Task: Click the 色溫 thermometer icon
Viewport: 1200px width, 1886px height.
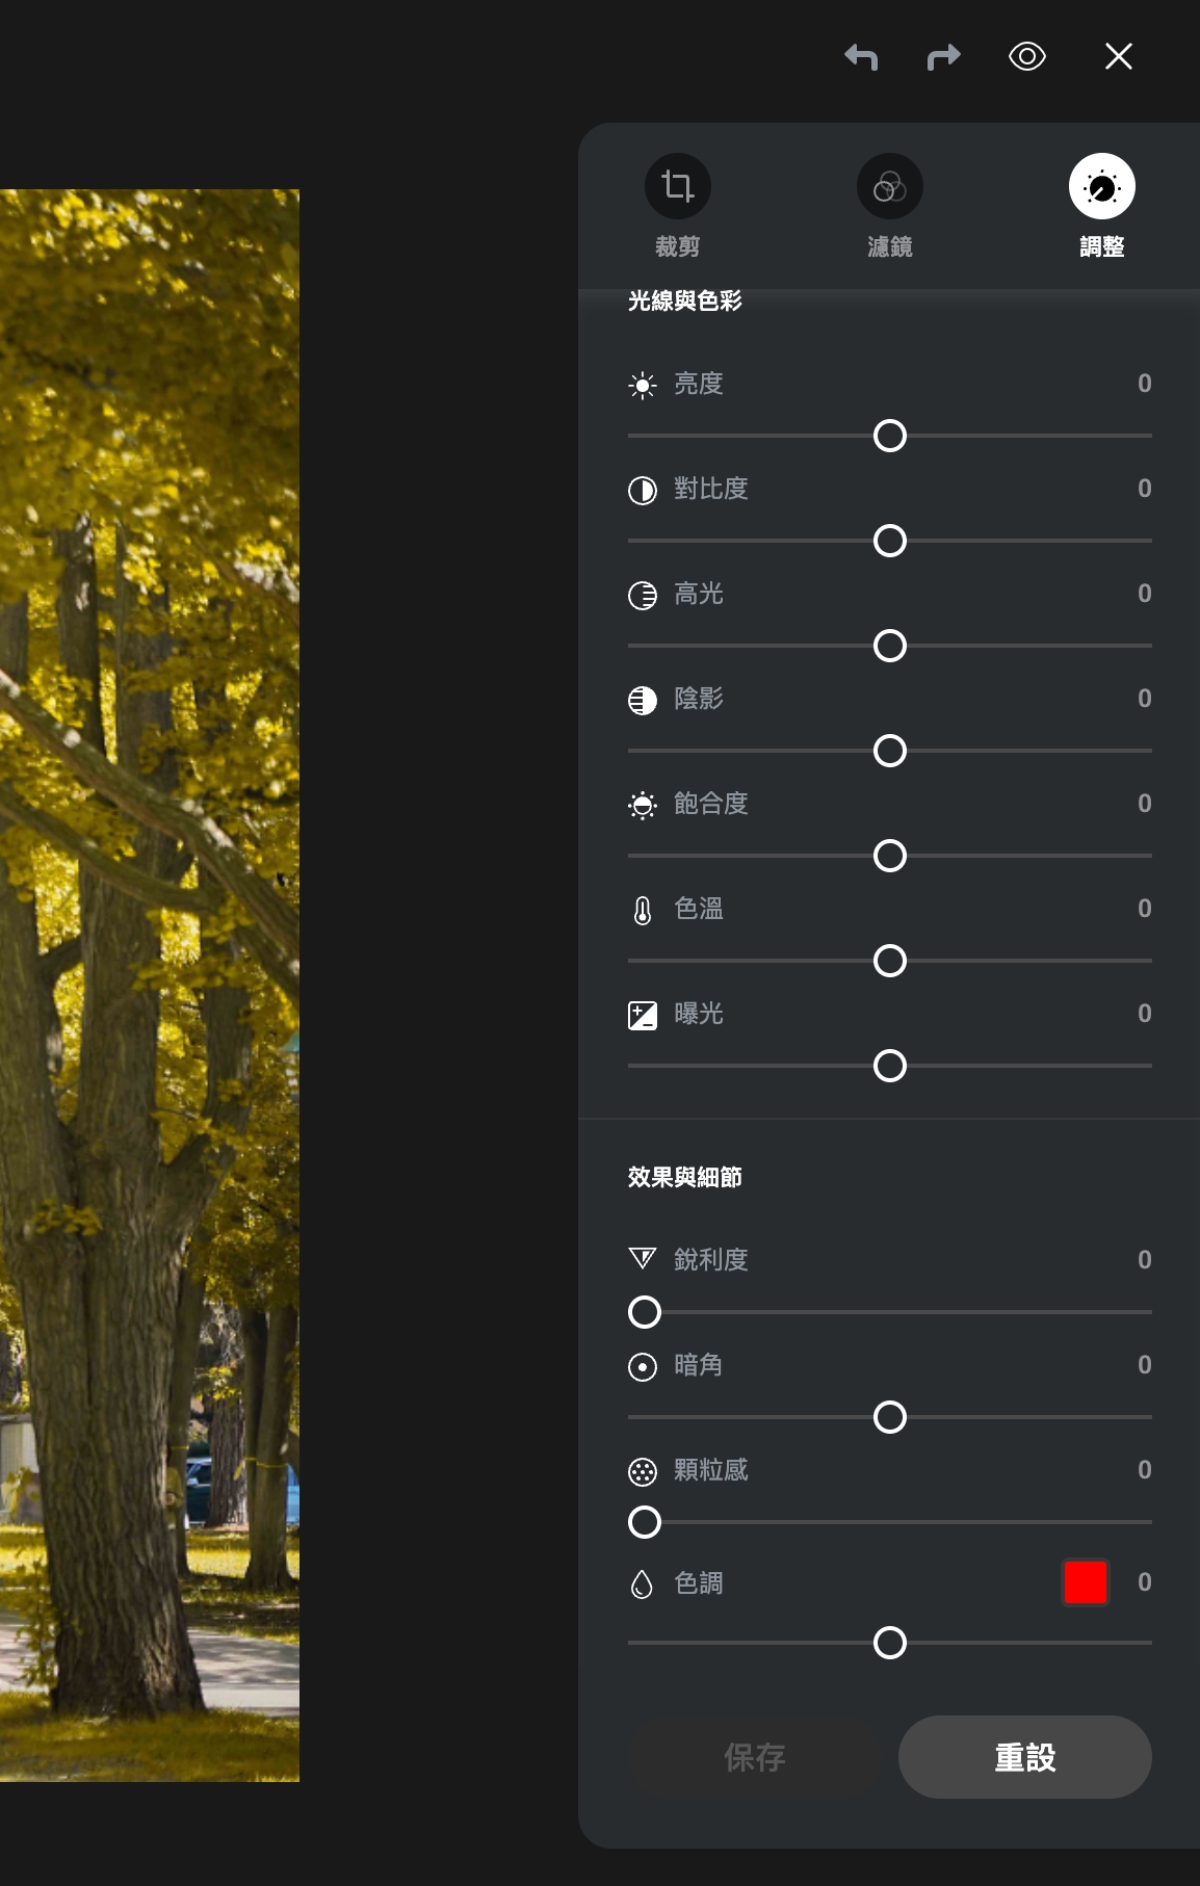Action: (642, 910)
